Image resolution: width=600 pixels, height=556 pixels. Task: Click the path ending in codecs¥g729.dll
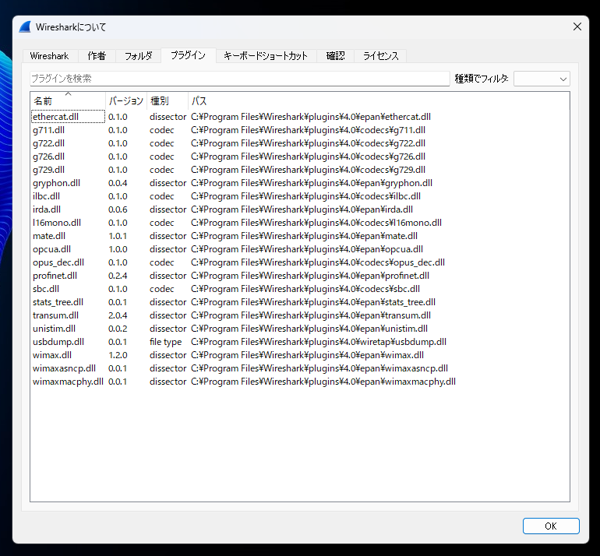click(x=308, y=170)
